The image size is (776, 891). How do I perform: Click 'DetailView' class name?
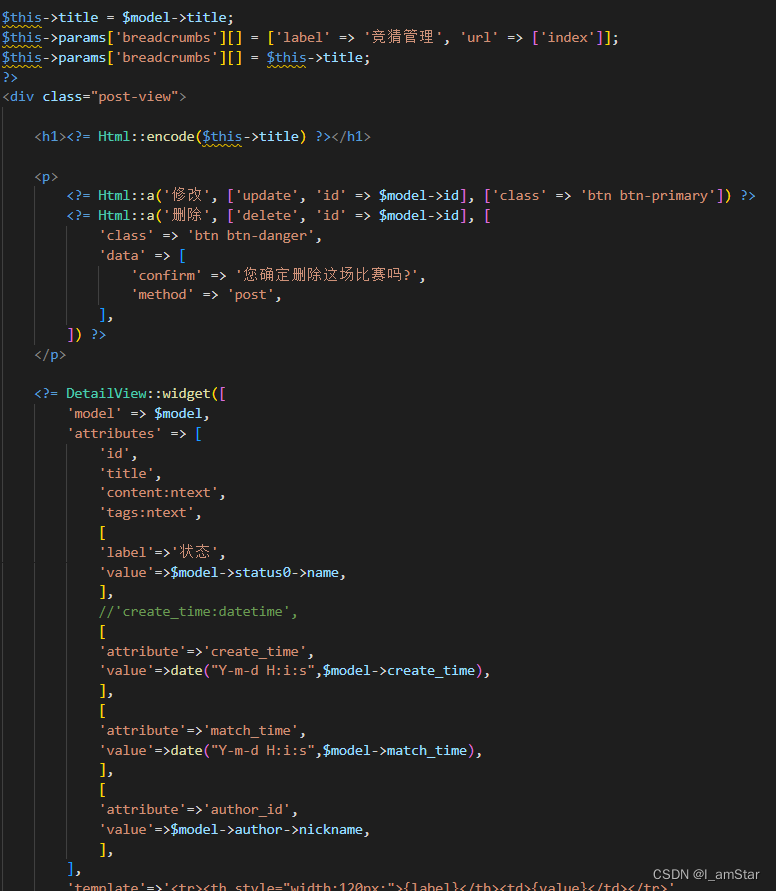point(106,393)
